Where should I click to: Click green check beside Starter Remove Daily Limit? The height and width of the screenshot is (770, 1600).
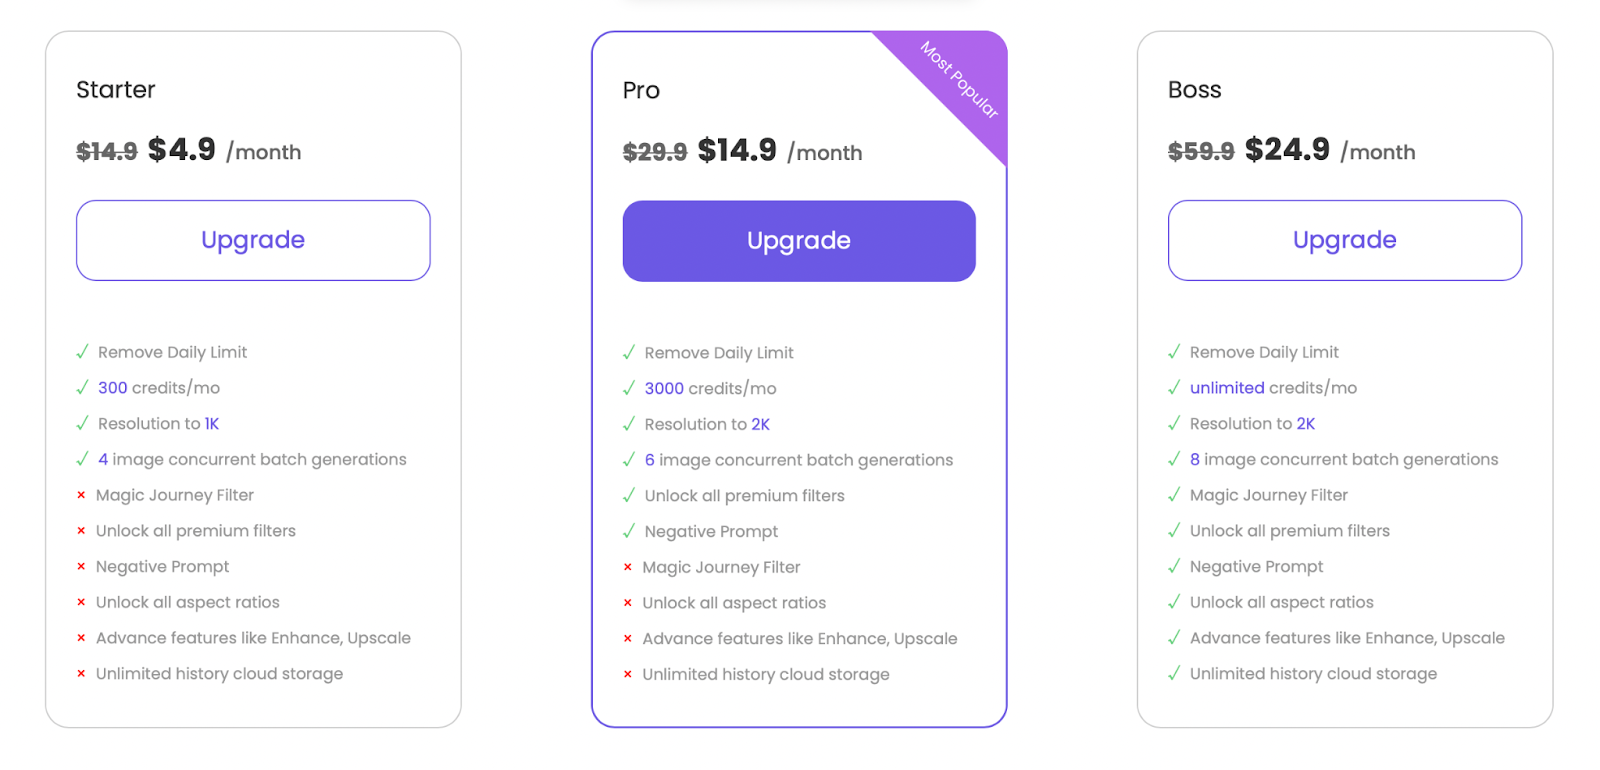coord(82,352)
